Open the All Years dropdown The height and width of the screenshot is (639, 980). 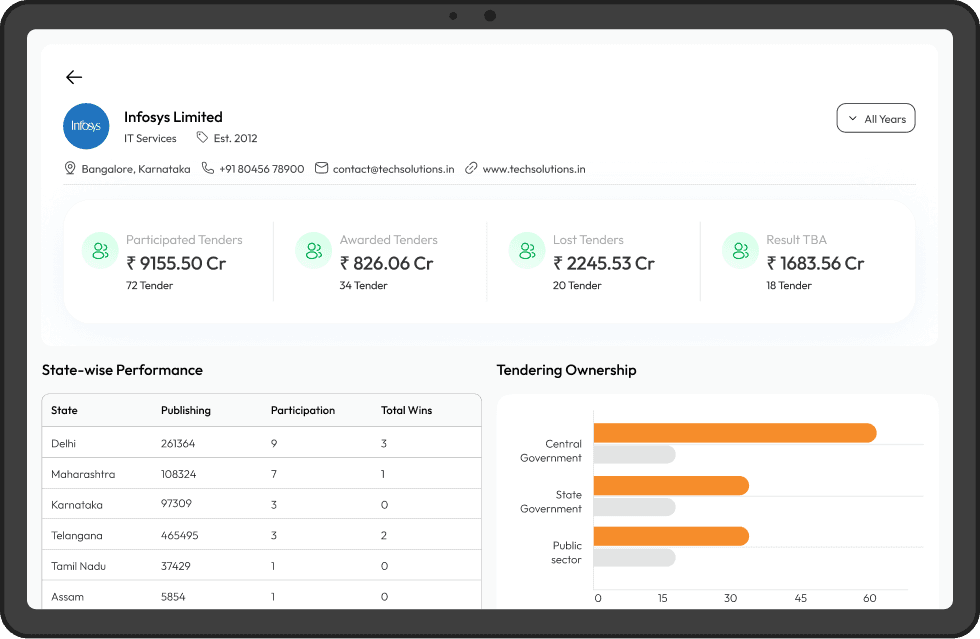(x=875, y=119)
